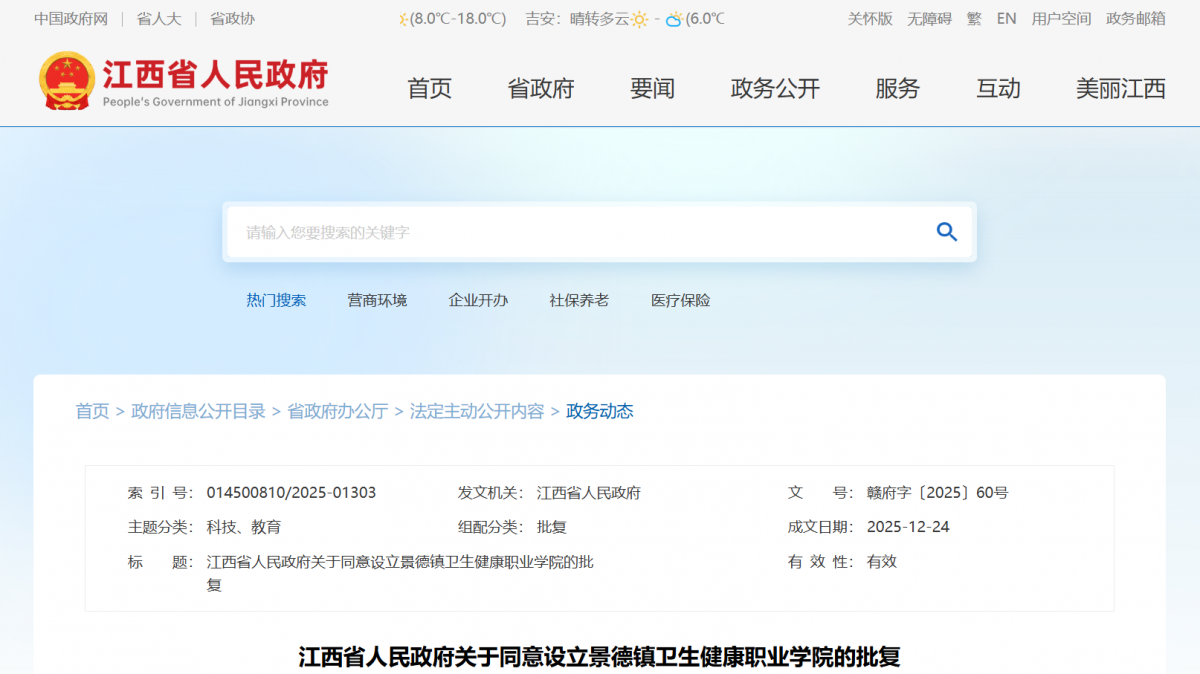Click into the keyword search box
1200x674 pixels.
pos(580,232)
